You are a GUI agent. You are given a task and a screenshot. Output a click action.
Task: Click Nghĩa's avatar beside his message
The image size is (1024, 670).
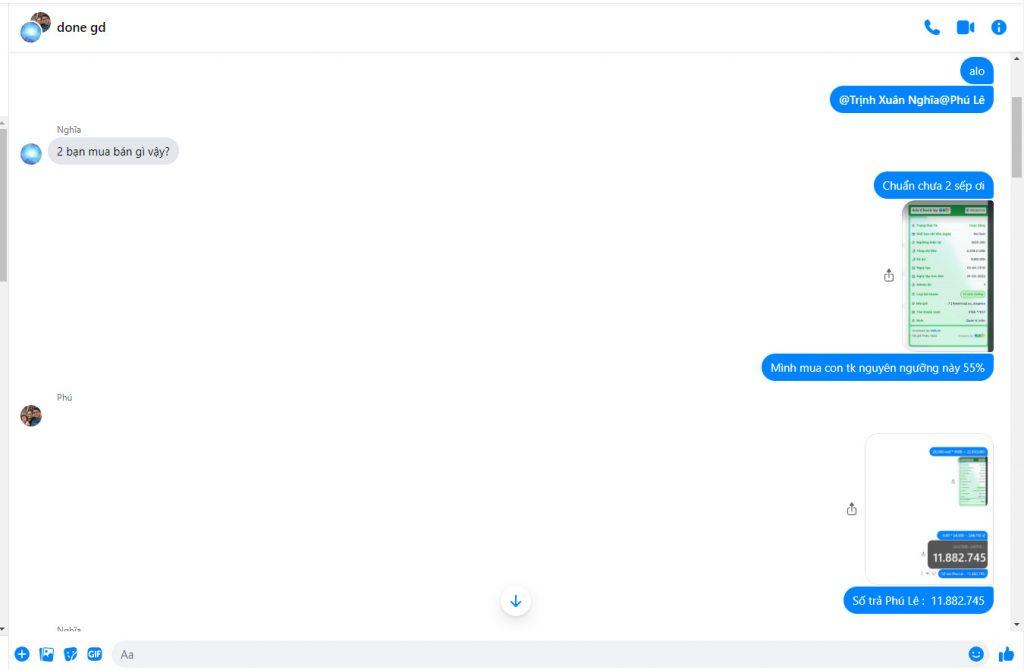pyautogui.click(x=31, y=154)
